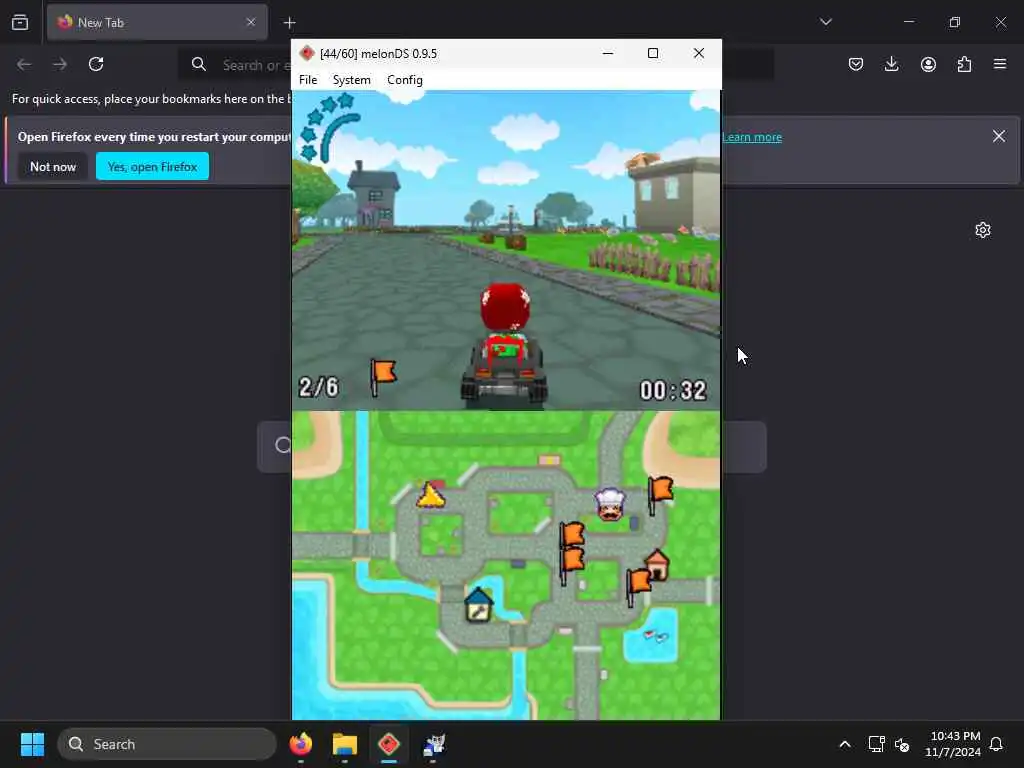Screen dimensions: 1024x768
Task: Click the chef character icon on the map
Action: tap(610, 504)
